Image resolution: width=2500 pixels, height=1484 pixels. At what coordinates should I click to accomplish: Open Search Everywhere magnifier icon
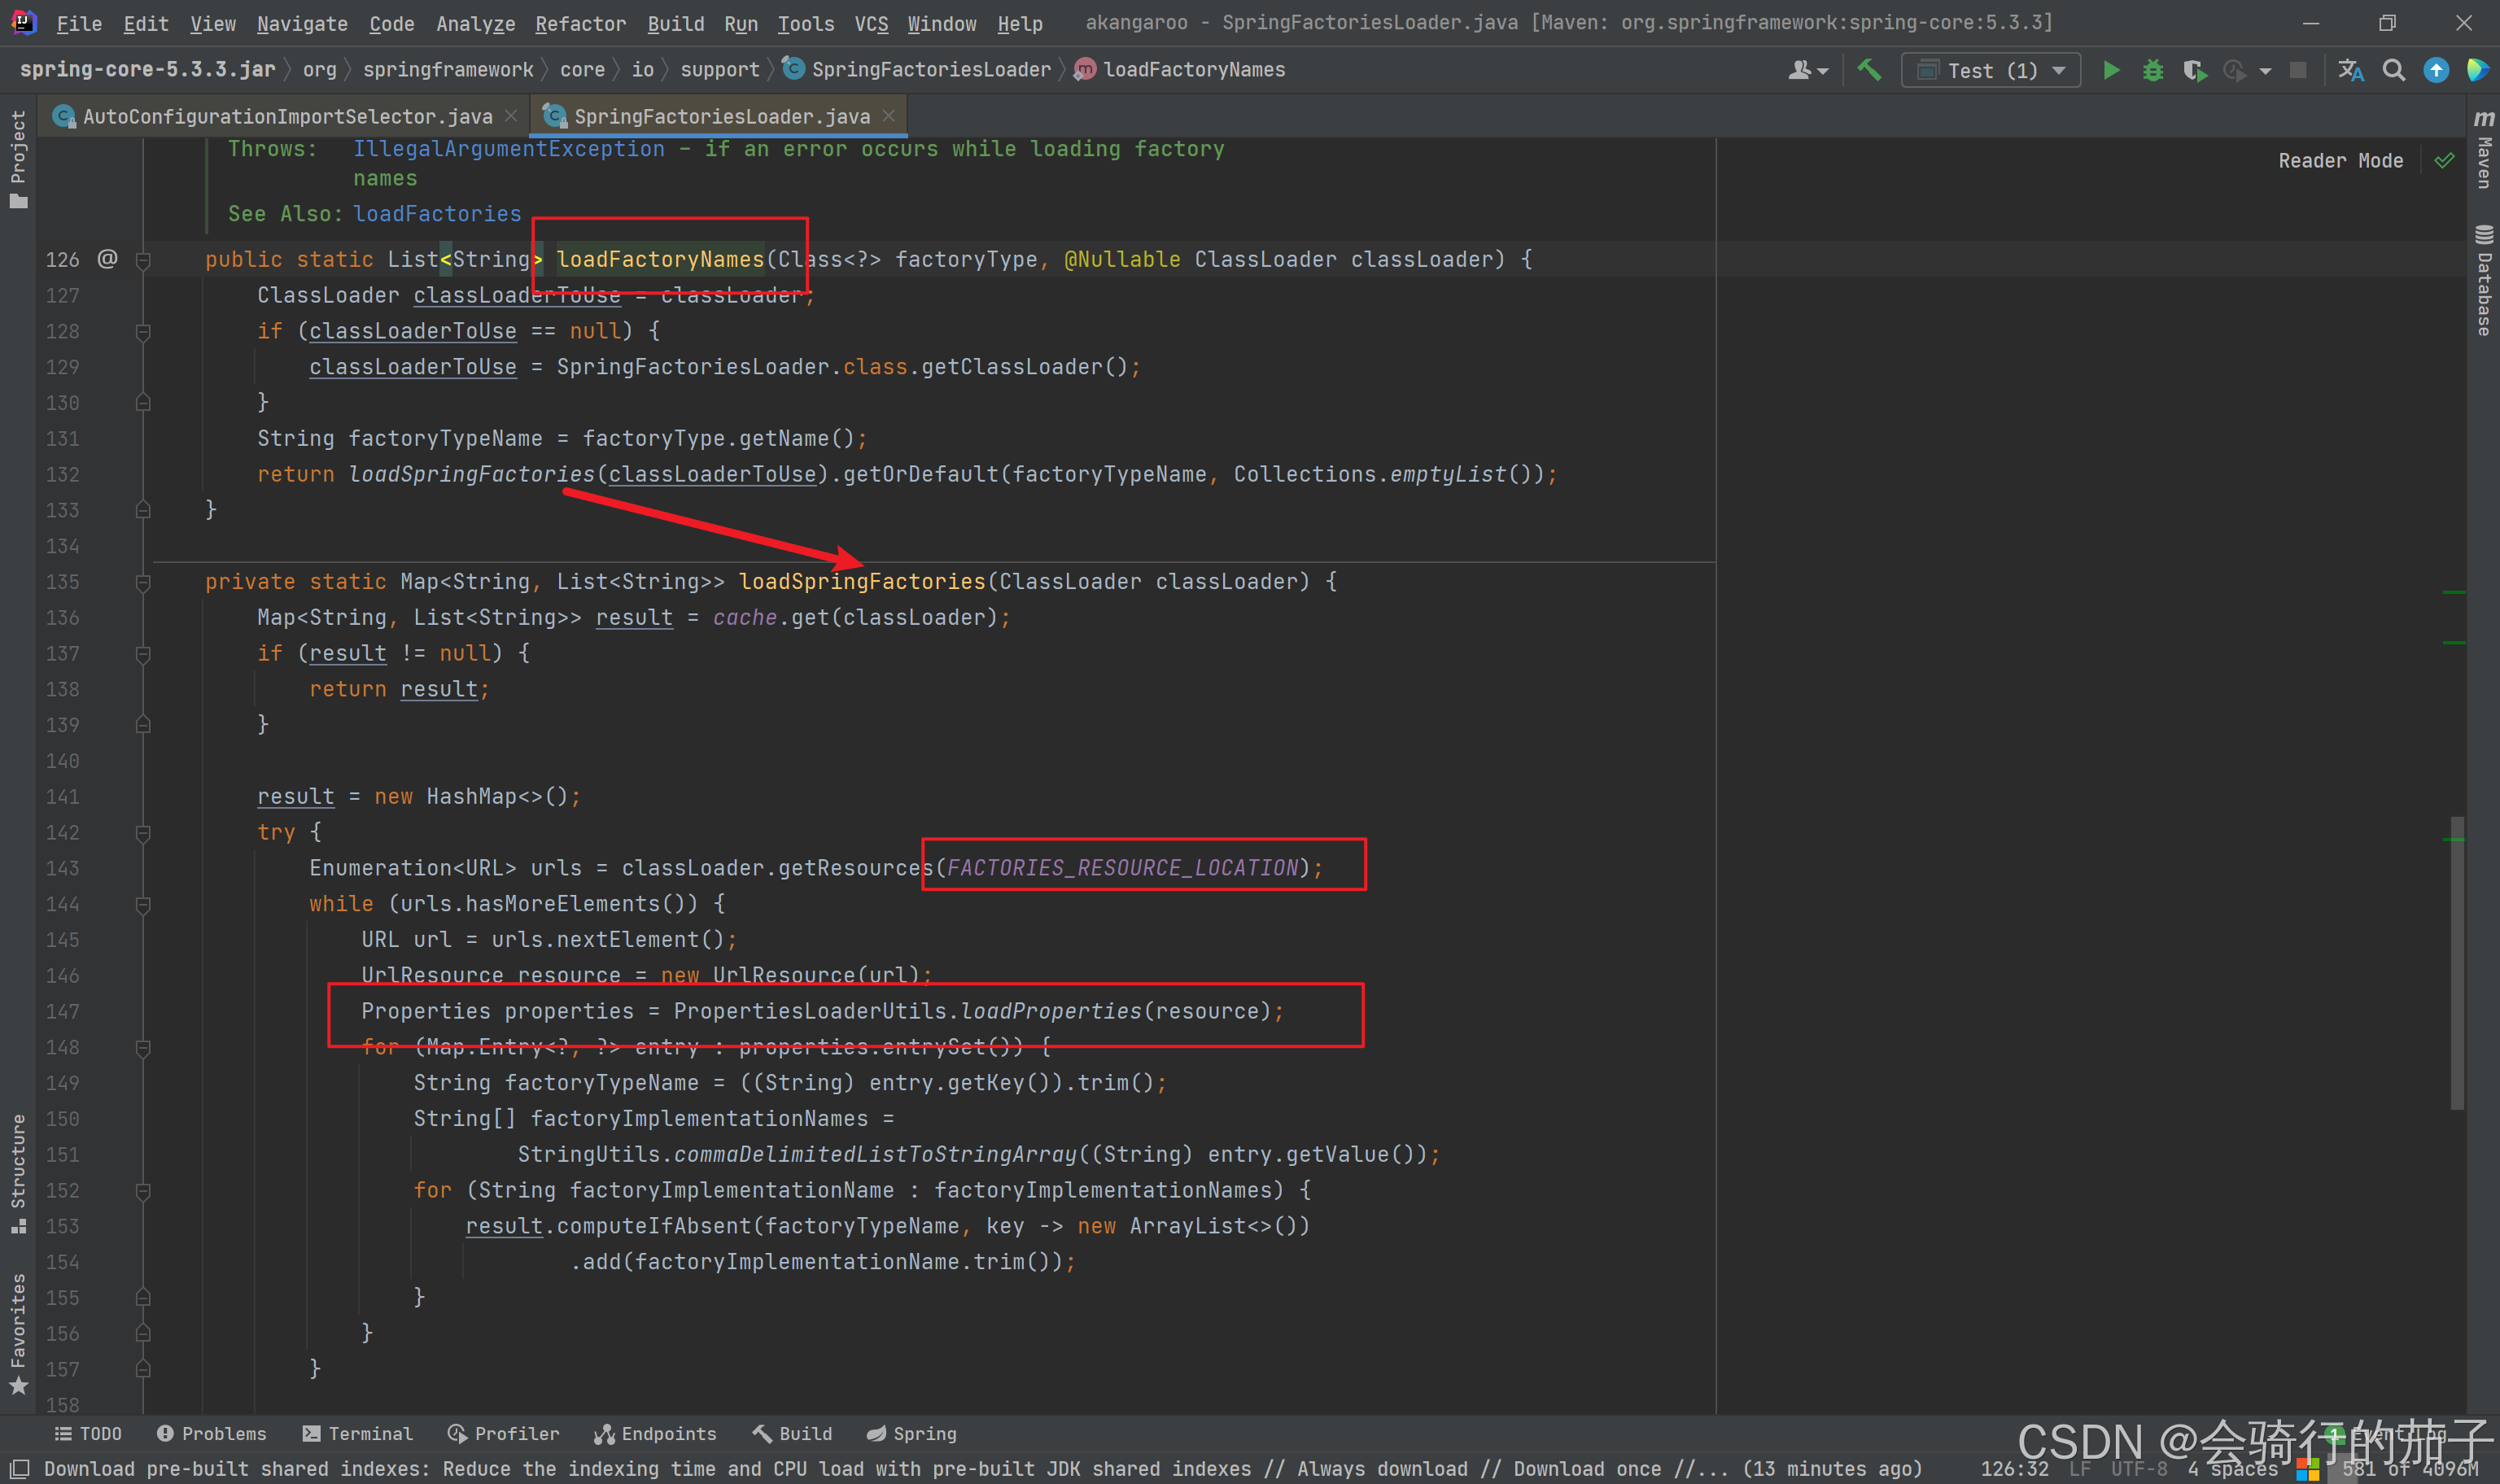point(2393,70)
